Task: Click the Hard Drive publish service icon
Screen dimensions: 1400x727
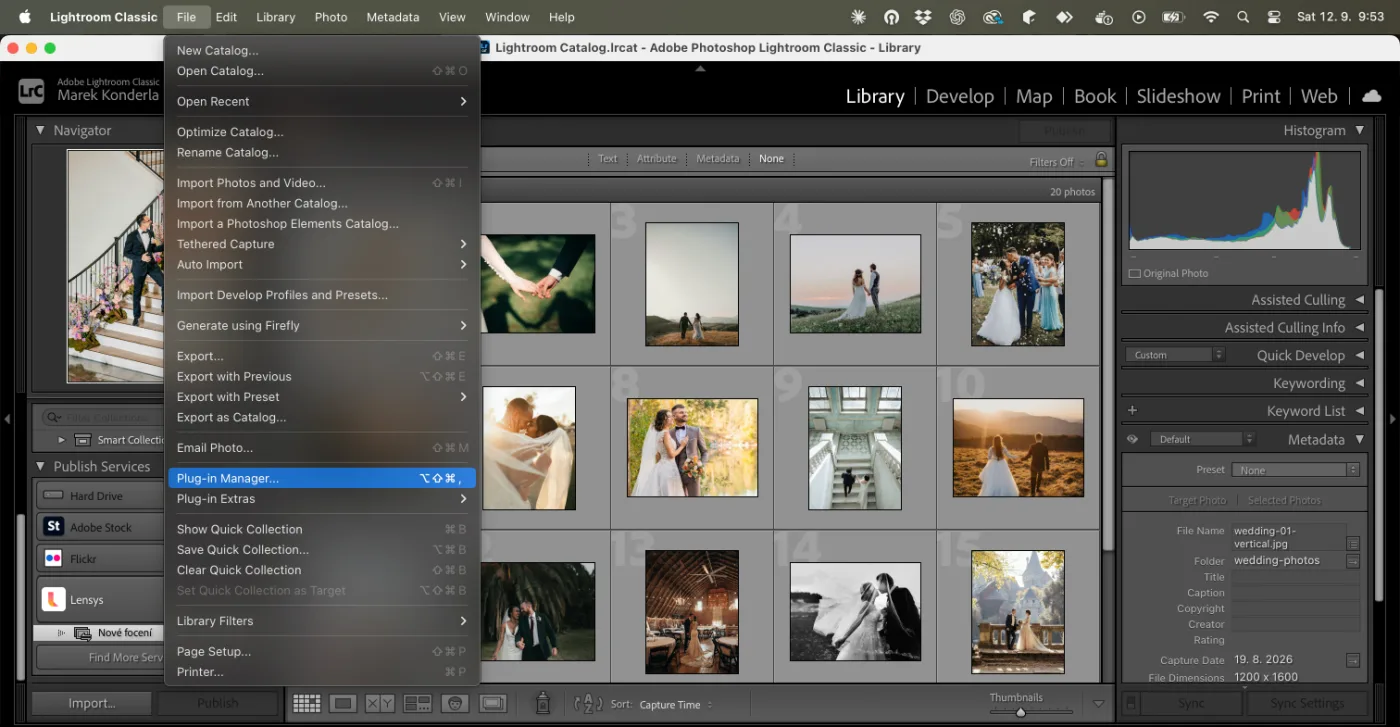Action: tap(53, 495)
